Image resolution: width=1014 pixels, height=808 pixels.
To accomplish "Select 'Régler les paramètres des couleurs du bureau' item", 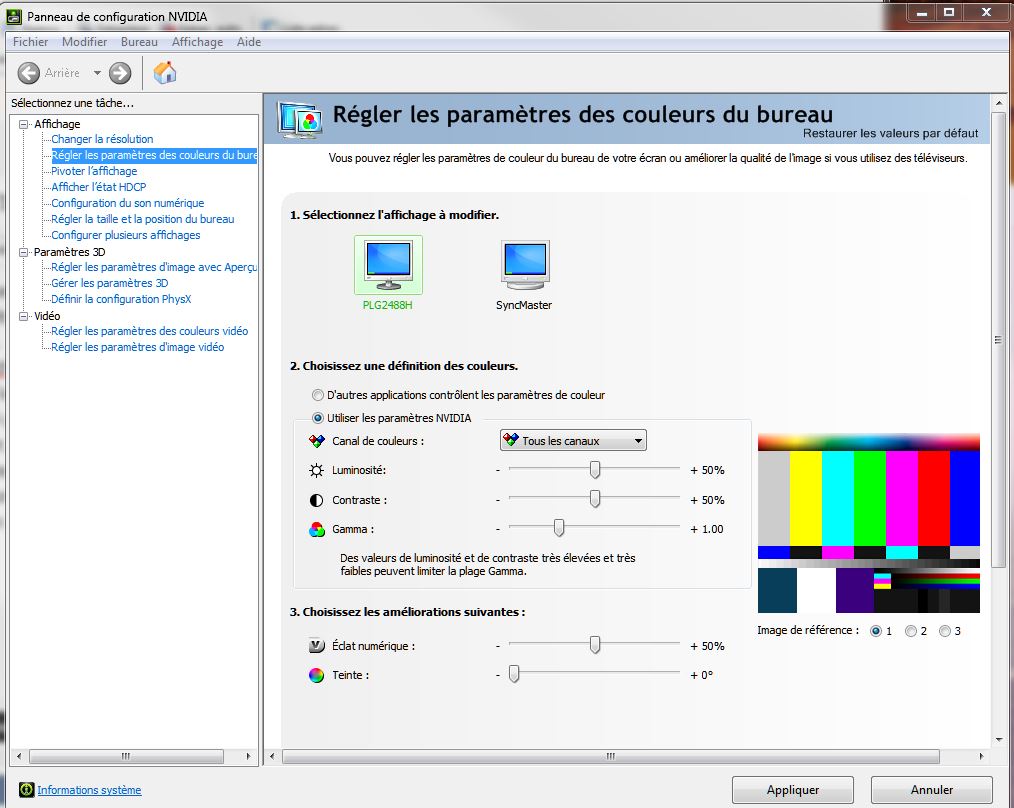I will coord(154,155).
